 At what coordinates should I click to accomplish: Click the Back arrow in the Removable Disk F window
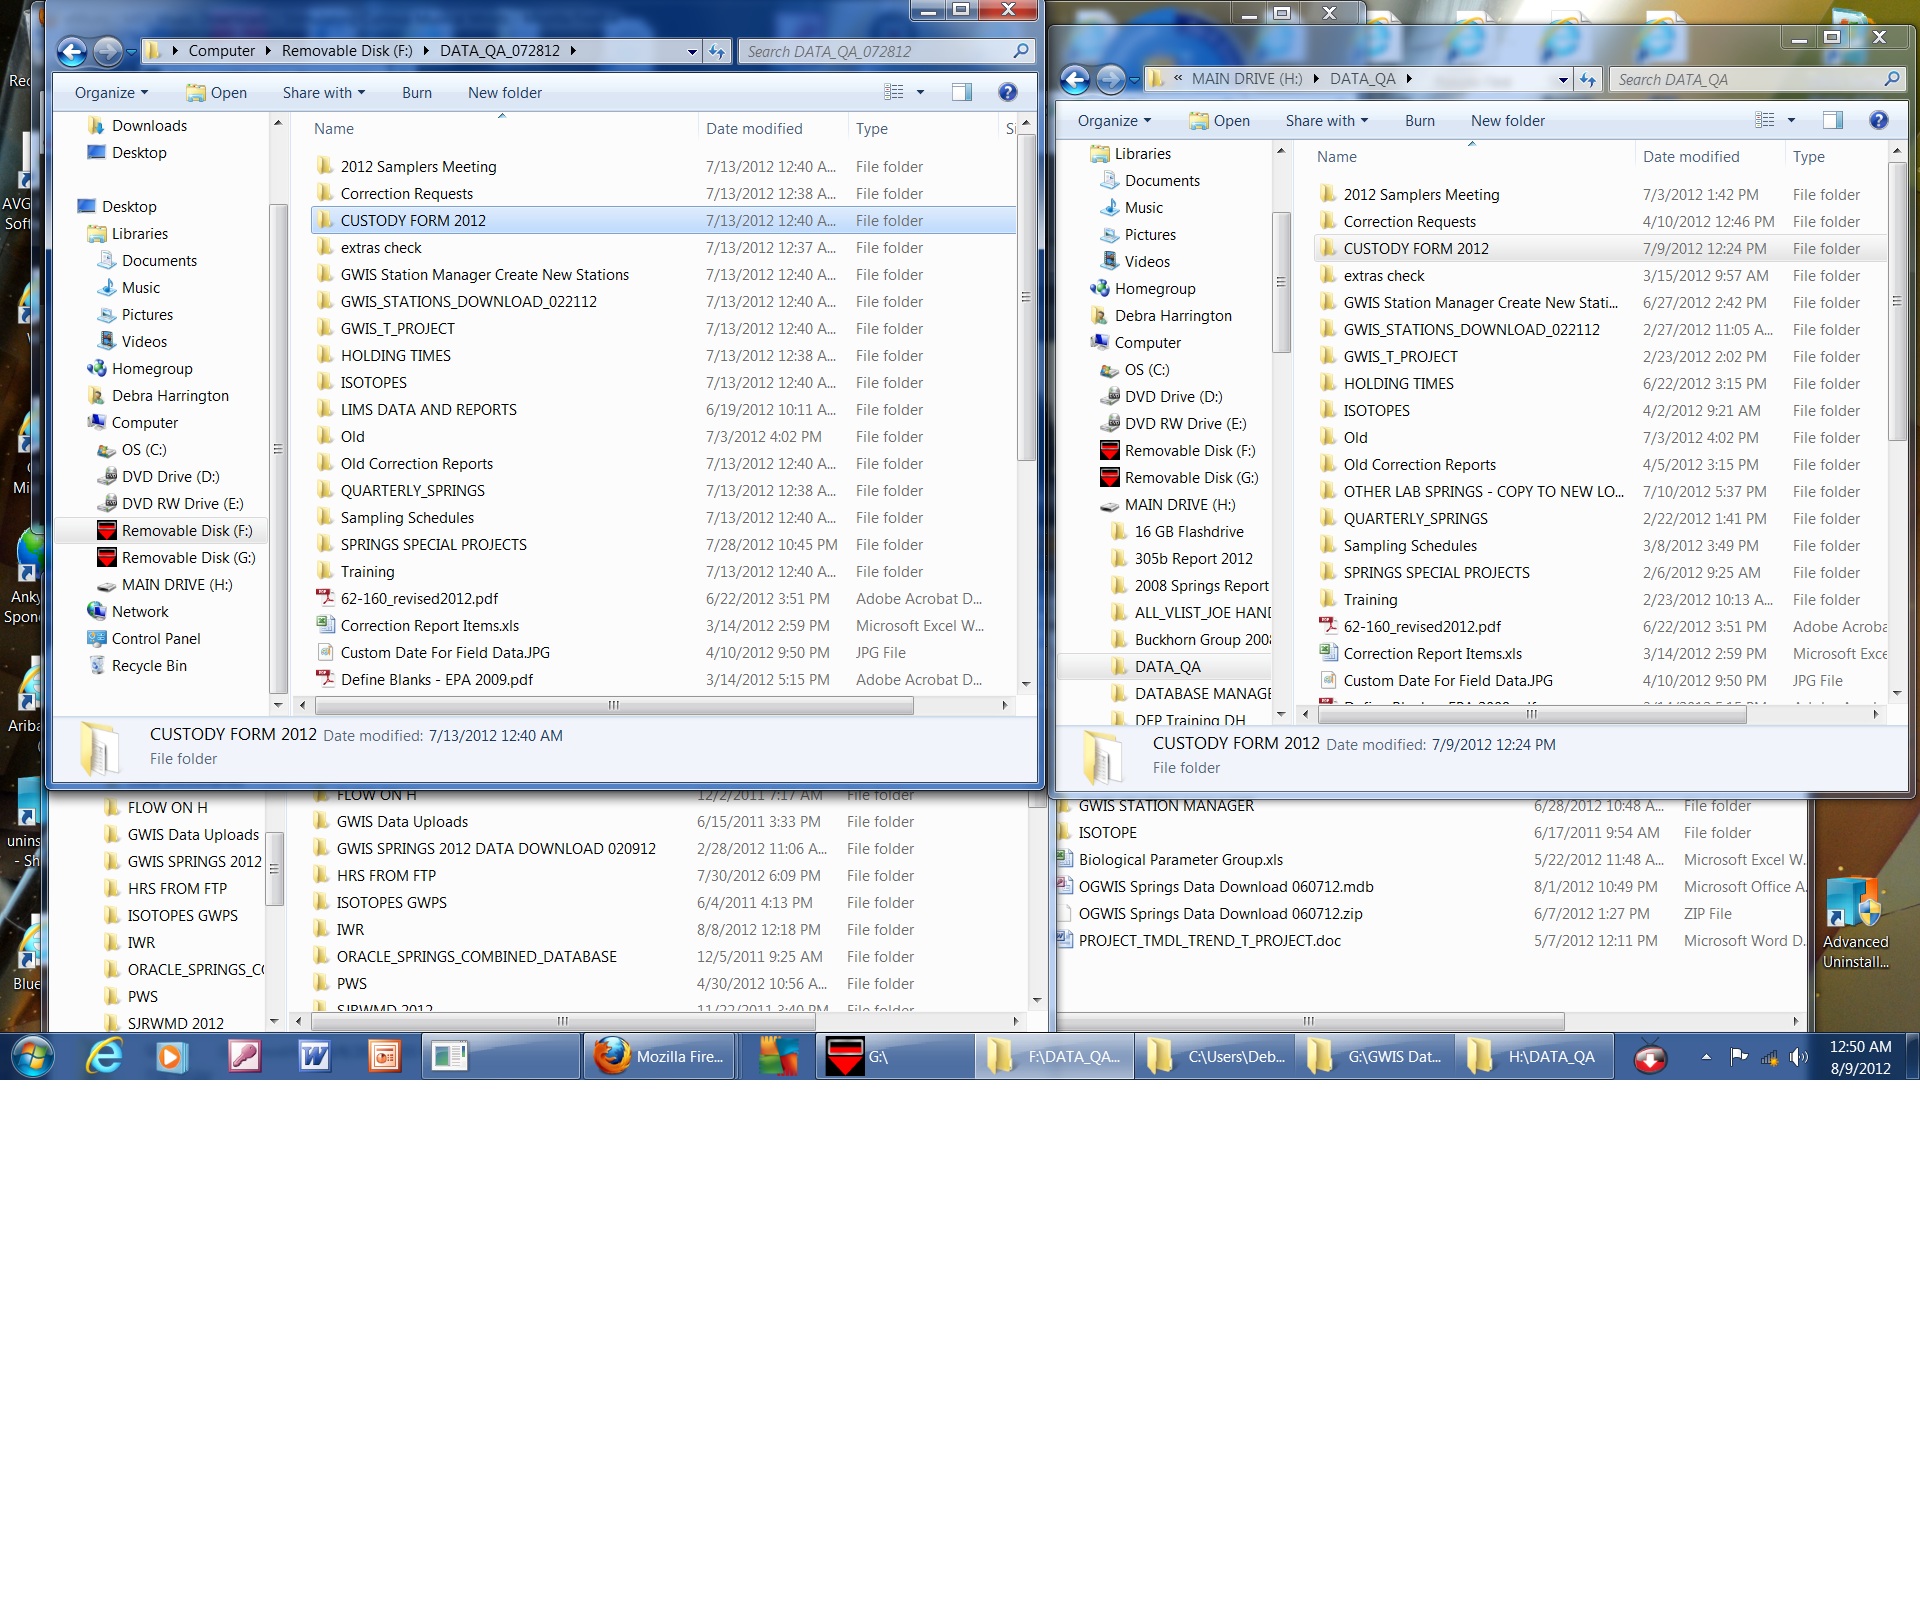pos(72,51)
